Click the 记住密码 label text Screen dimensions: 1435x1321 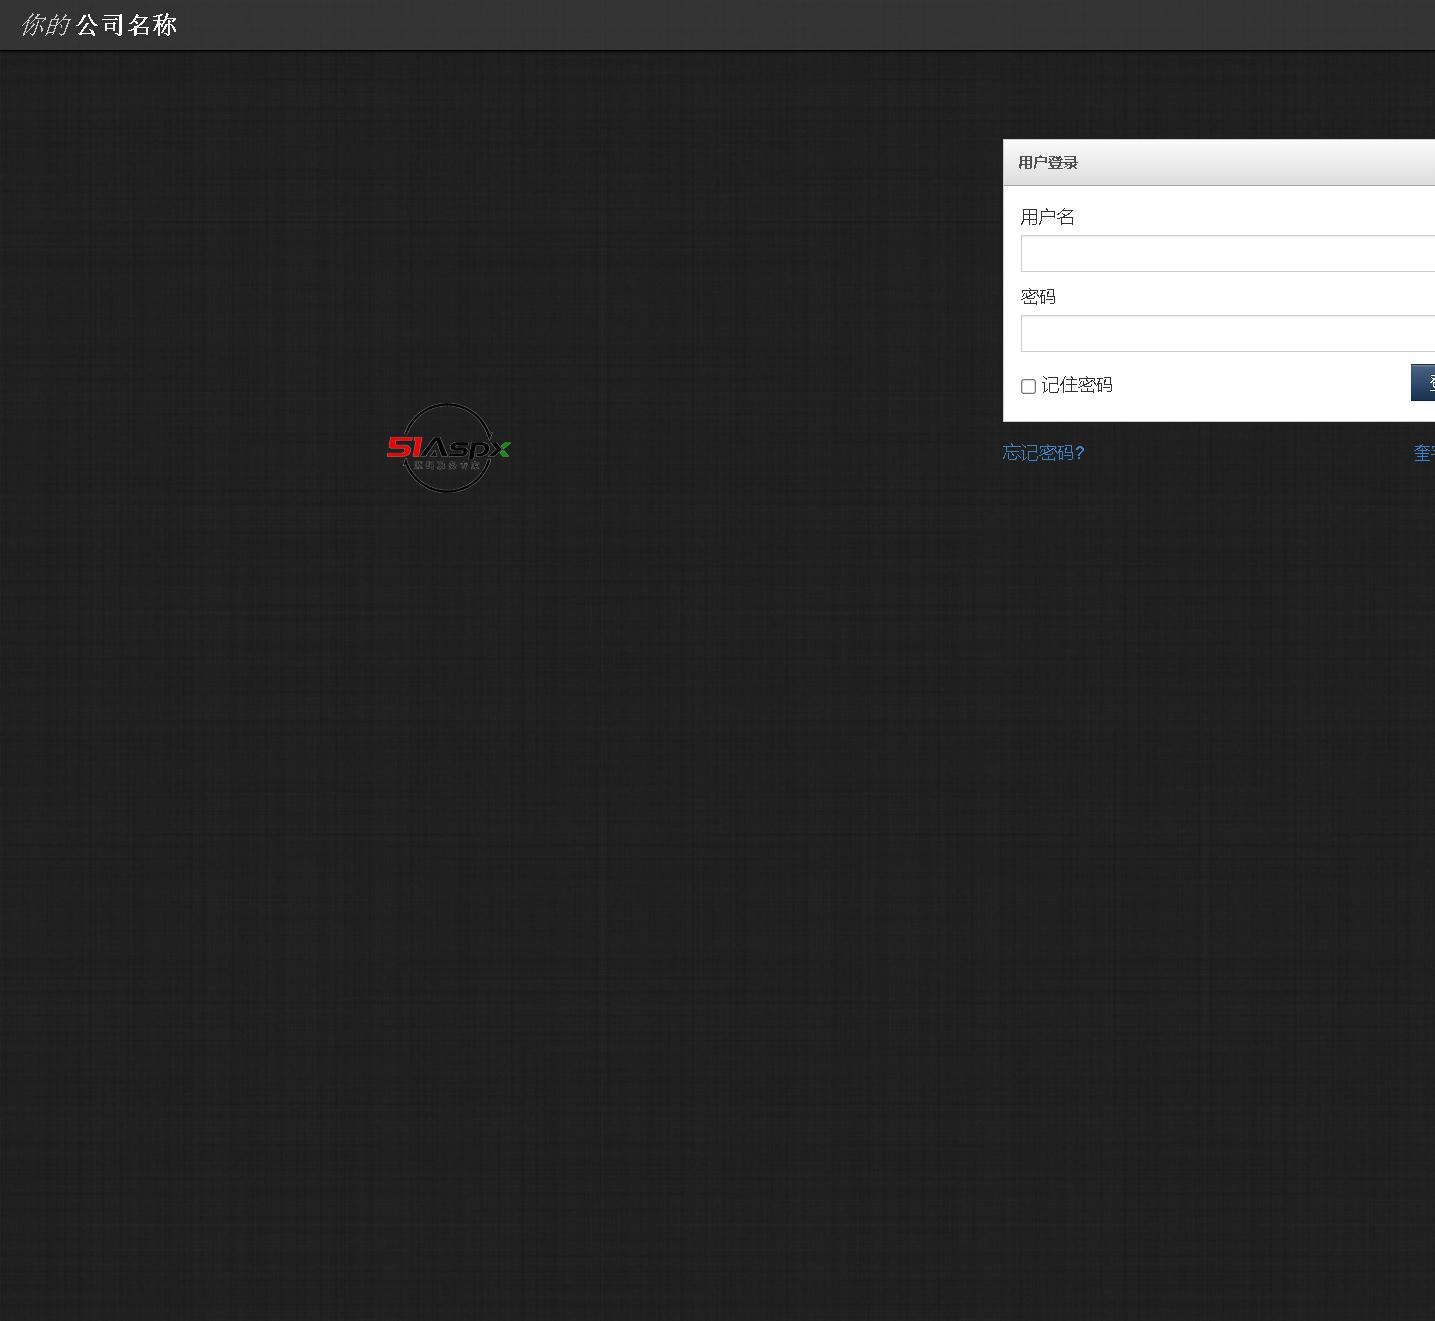click(x=1077, y=385)
